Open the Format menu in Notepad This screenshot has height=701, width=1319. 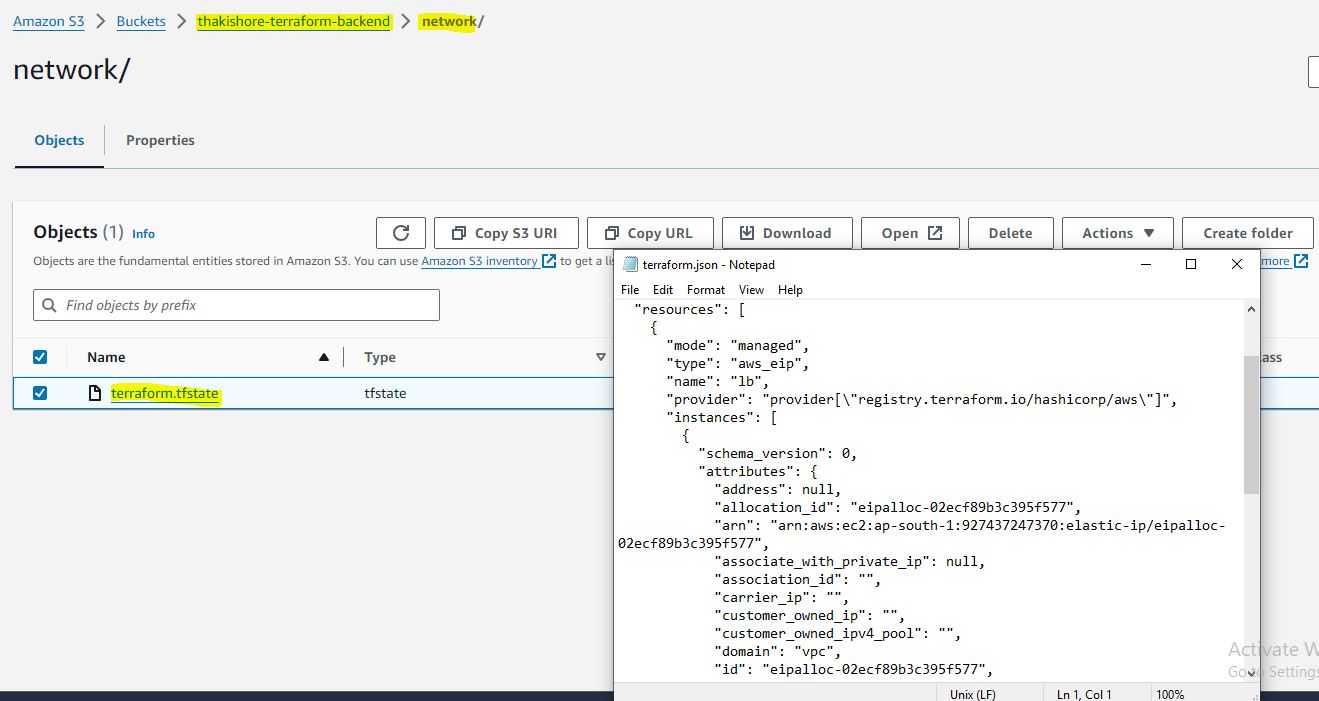click(x=706, y=289)
